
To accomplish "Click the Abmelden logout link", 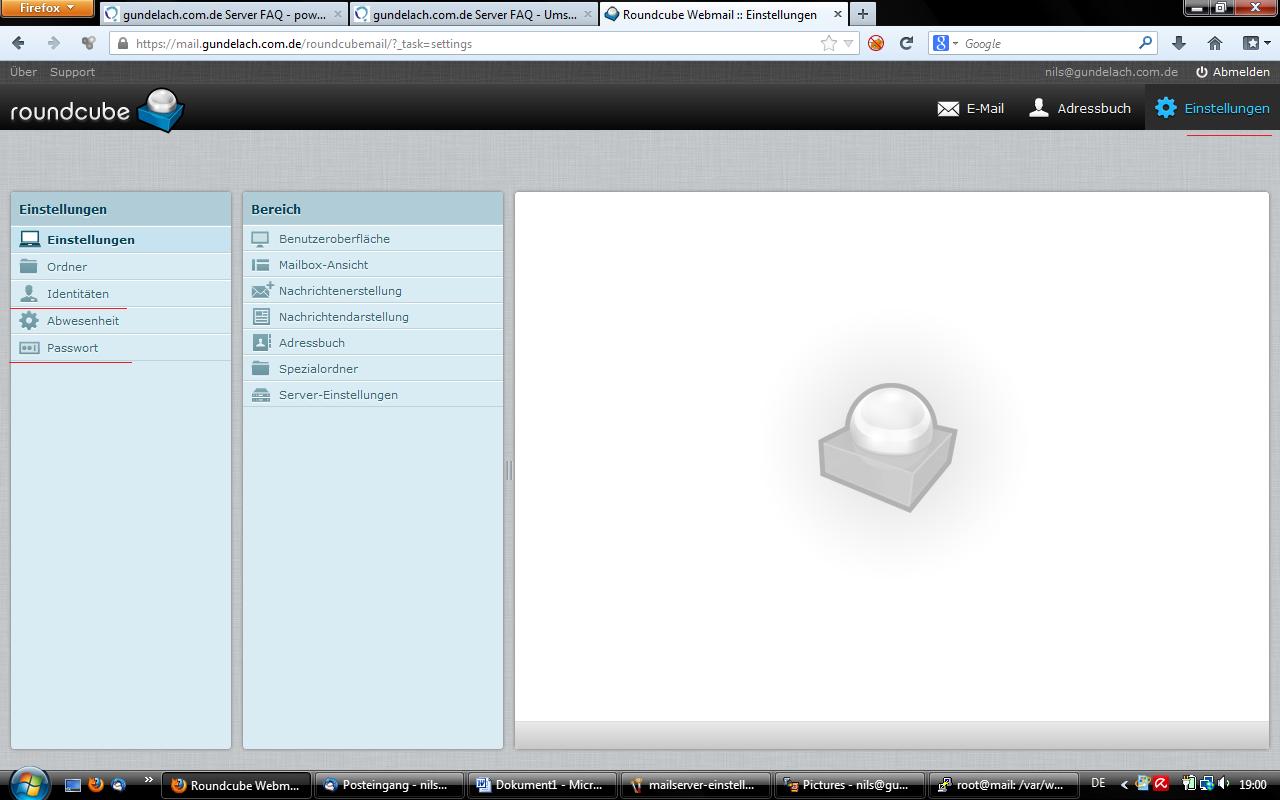I will coord(1232,72).
